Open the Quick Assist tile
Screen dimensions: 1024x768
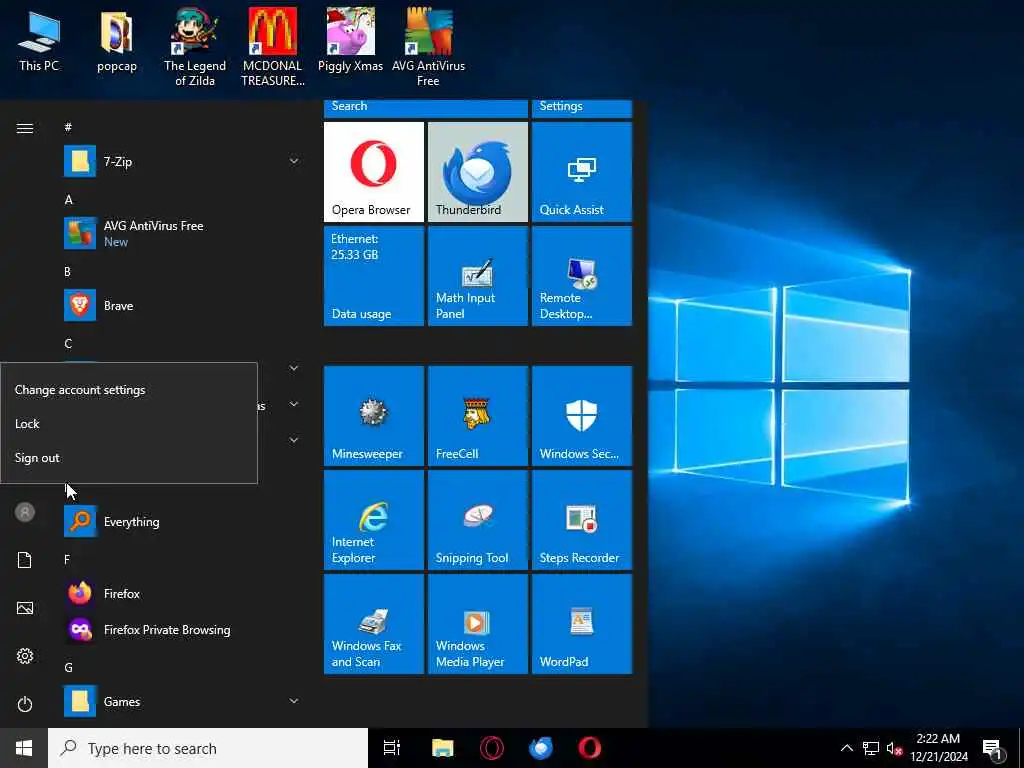coord(582,172)
